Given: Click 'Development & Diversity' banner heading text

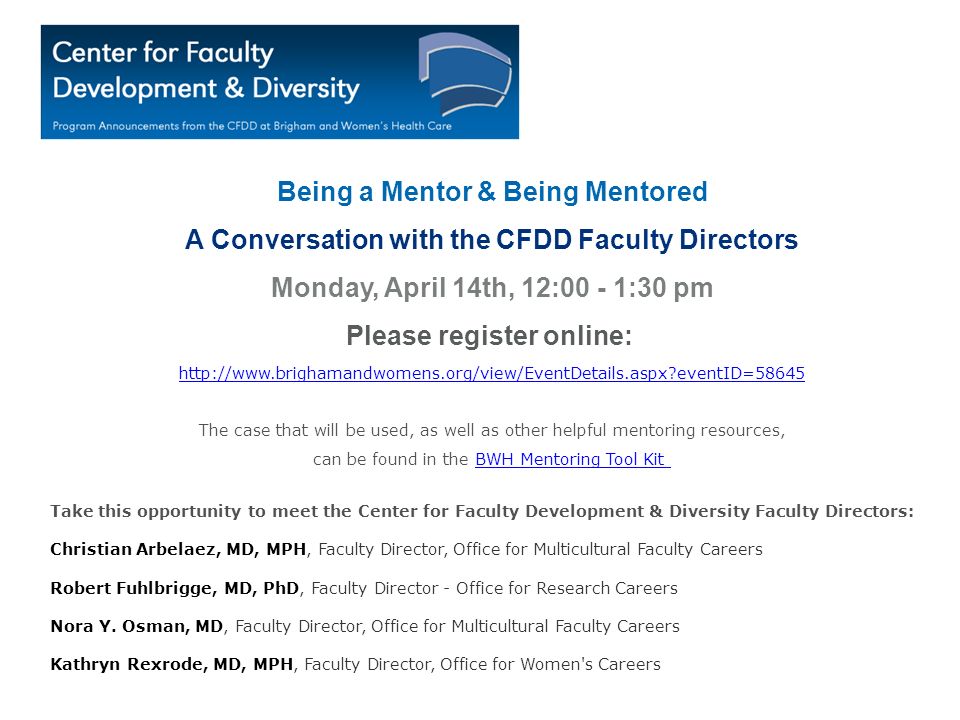Looking at the screenshot, I should (x=206, y=89).
